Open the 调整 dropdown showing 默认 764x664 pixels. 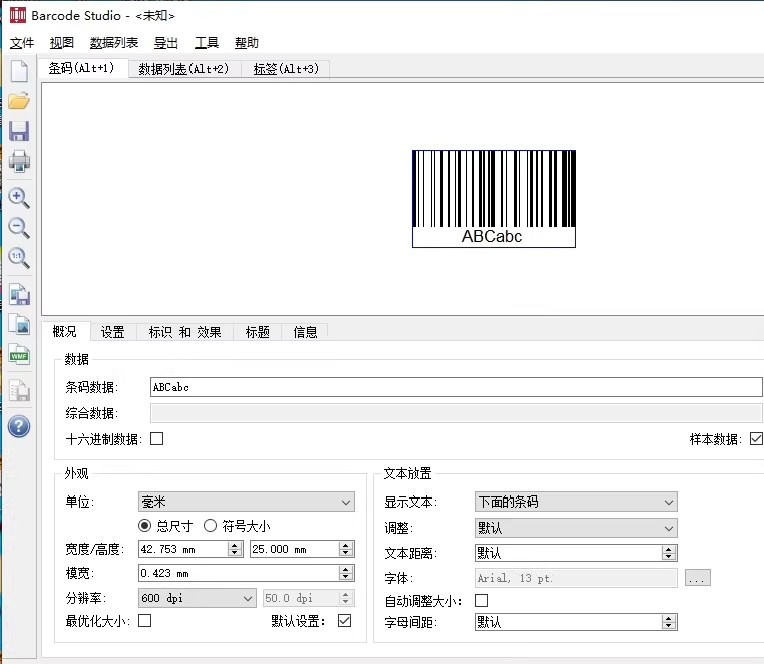click(576, 528)
